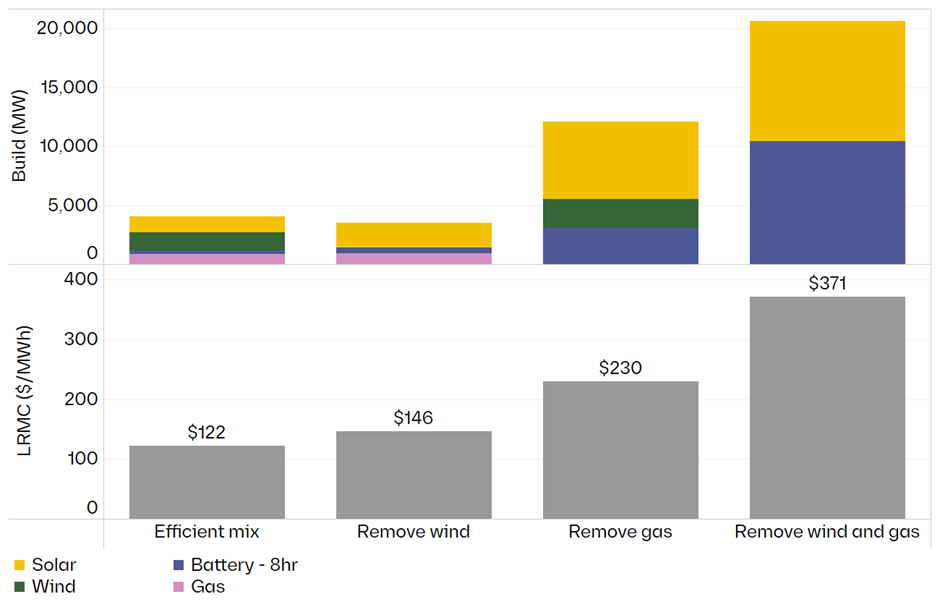The image size is (940, 615).
Task: Click the gray LRMC bar labeled $230
Action: [620, 450]
